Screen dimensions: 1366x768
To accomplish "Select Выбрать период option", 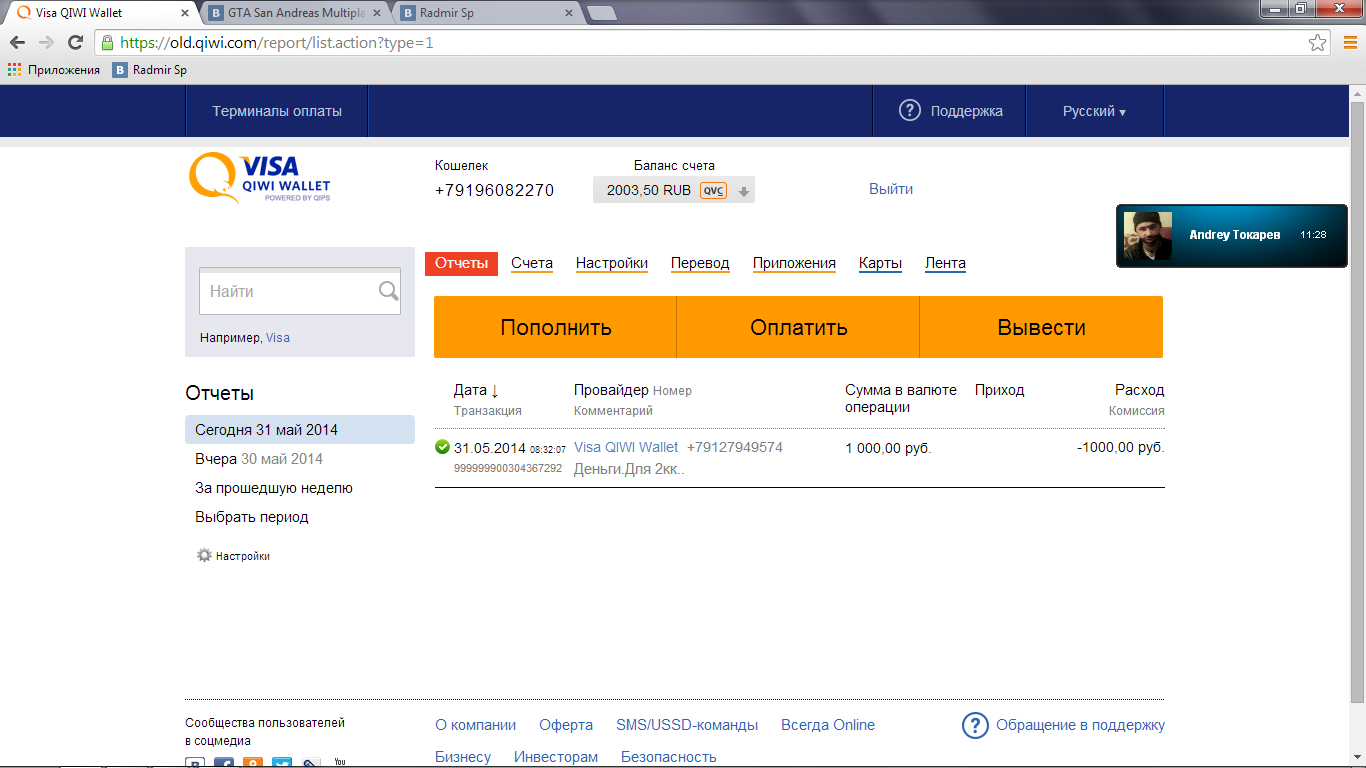I will [x=252, y=517].
